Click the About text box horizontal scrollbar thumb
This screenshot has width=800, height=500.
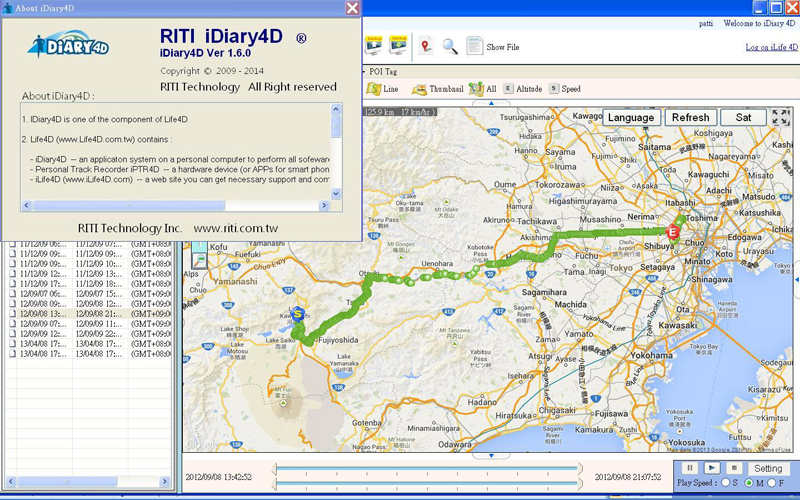coord(129,205)
